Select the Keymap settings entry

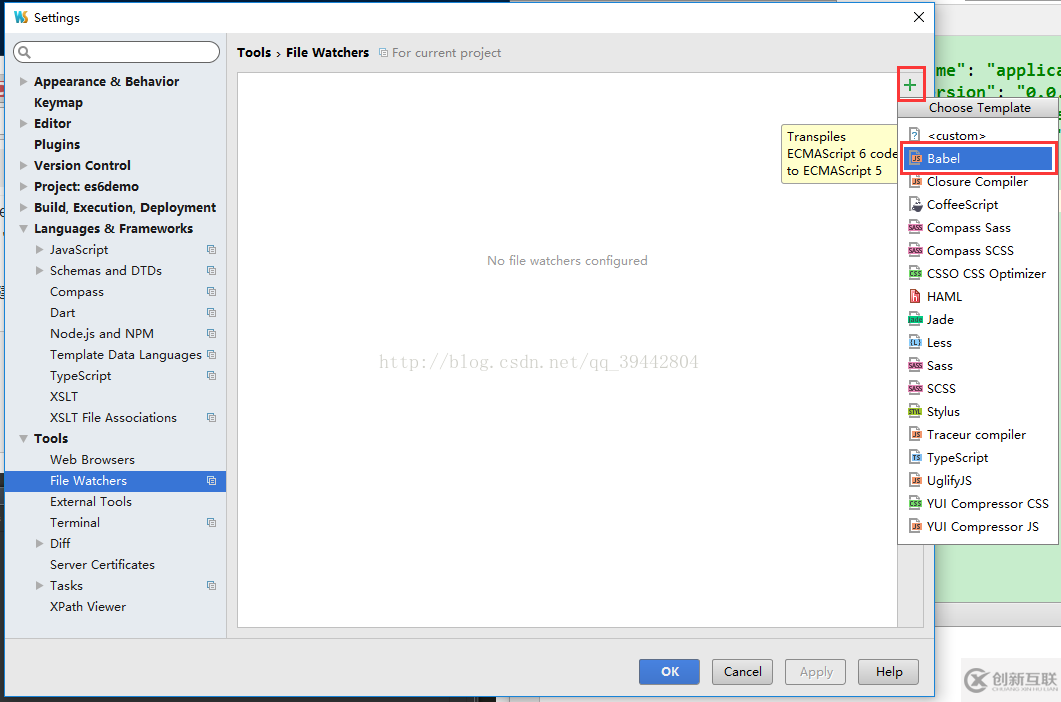pos(58,102)
